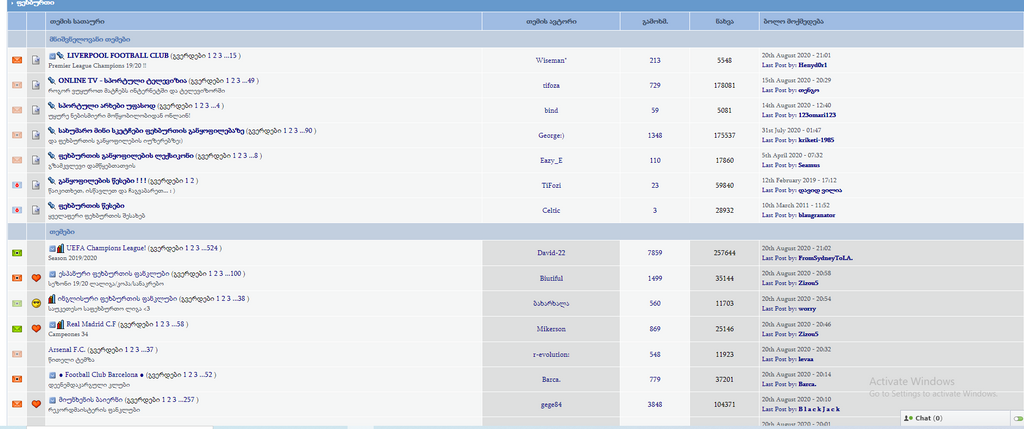
Task: Click the status icon left of the ONLINE TV row
Action: (x=17, y=85)
